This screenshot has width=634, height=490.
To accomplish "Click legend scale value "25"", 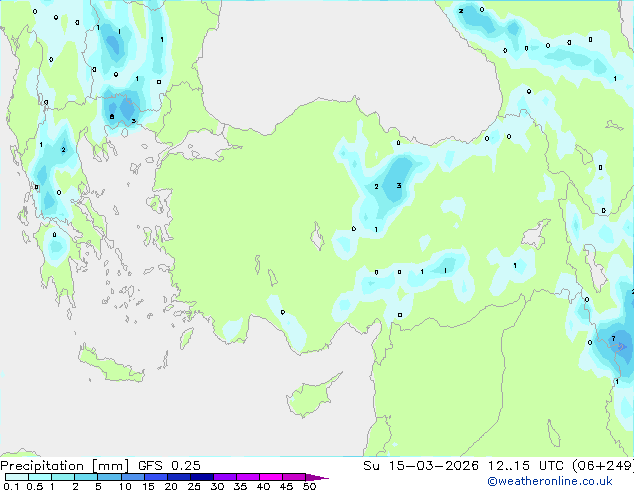I will (x=194, y=486).
